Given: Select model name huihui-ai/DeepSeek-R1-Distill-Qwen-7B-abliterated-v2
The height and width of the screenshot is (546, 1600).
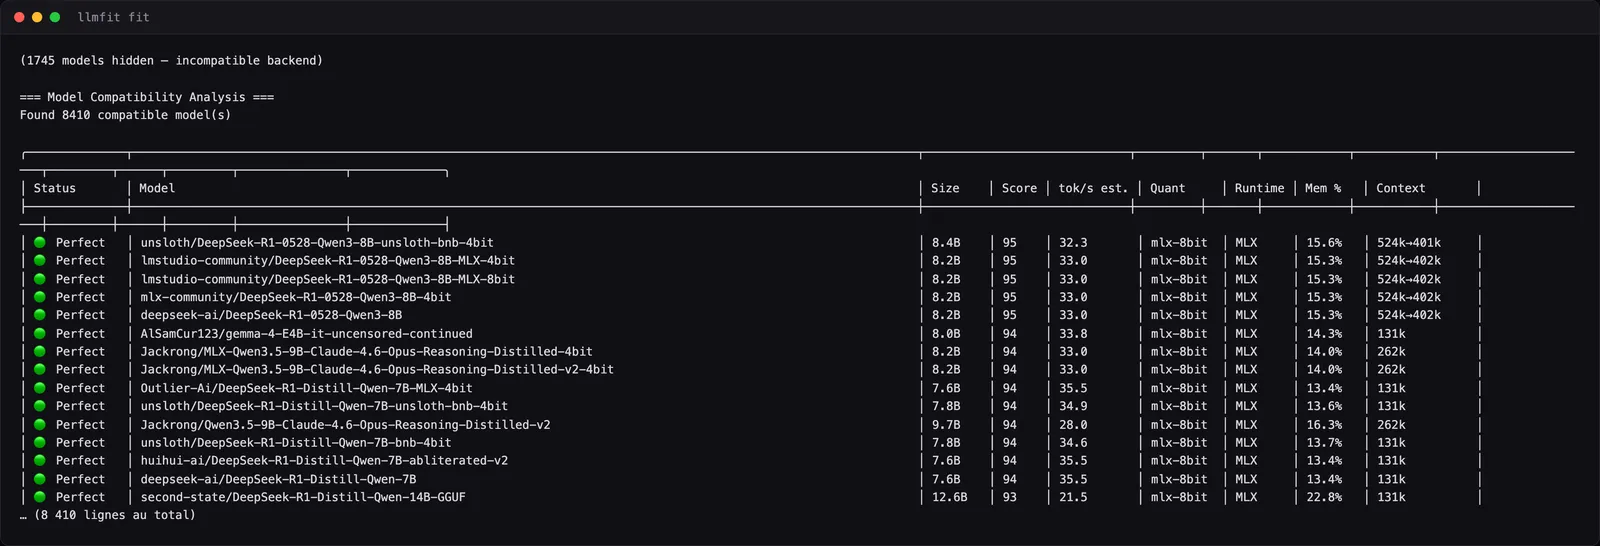Looking at the screenshot, I should pos(324,460).
